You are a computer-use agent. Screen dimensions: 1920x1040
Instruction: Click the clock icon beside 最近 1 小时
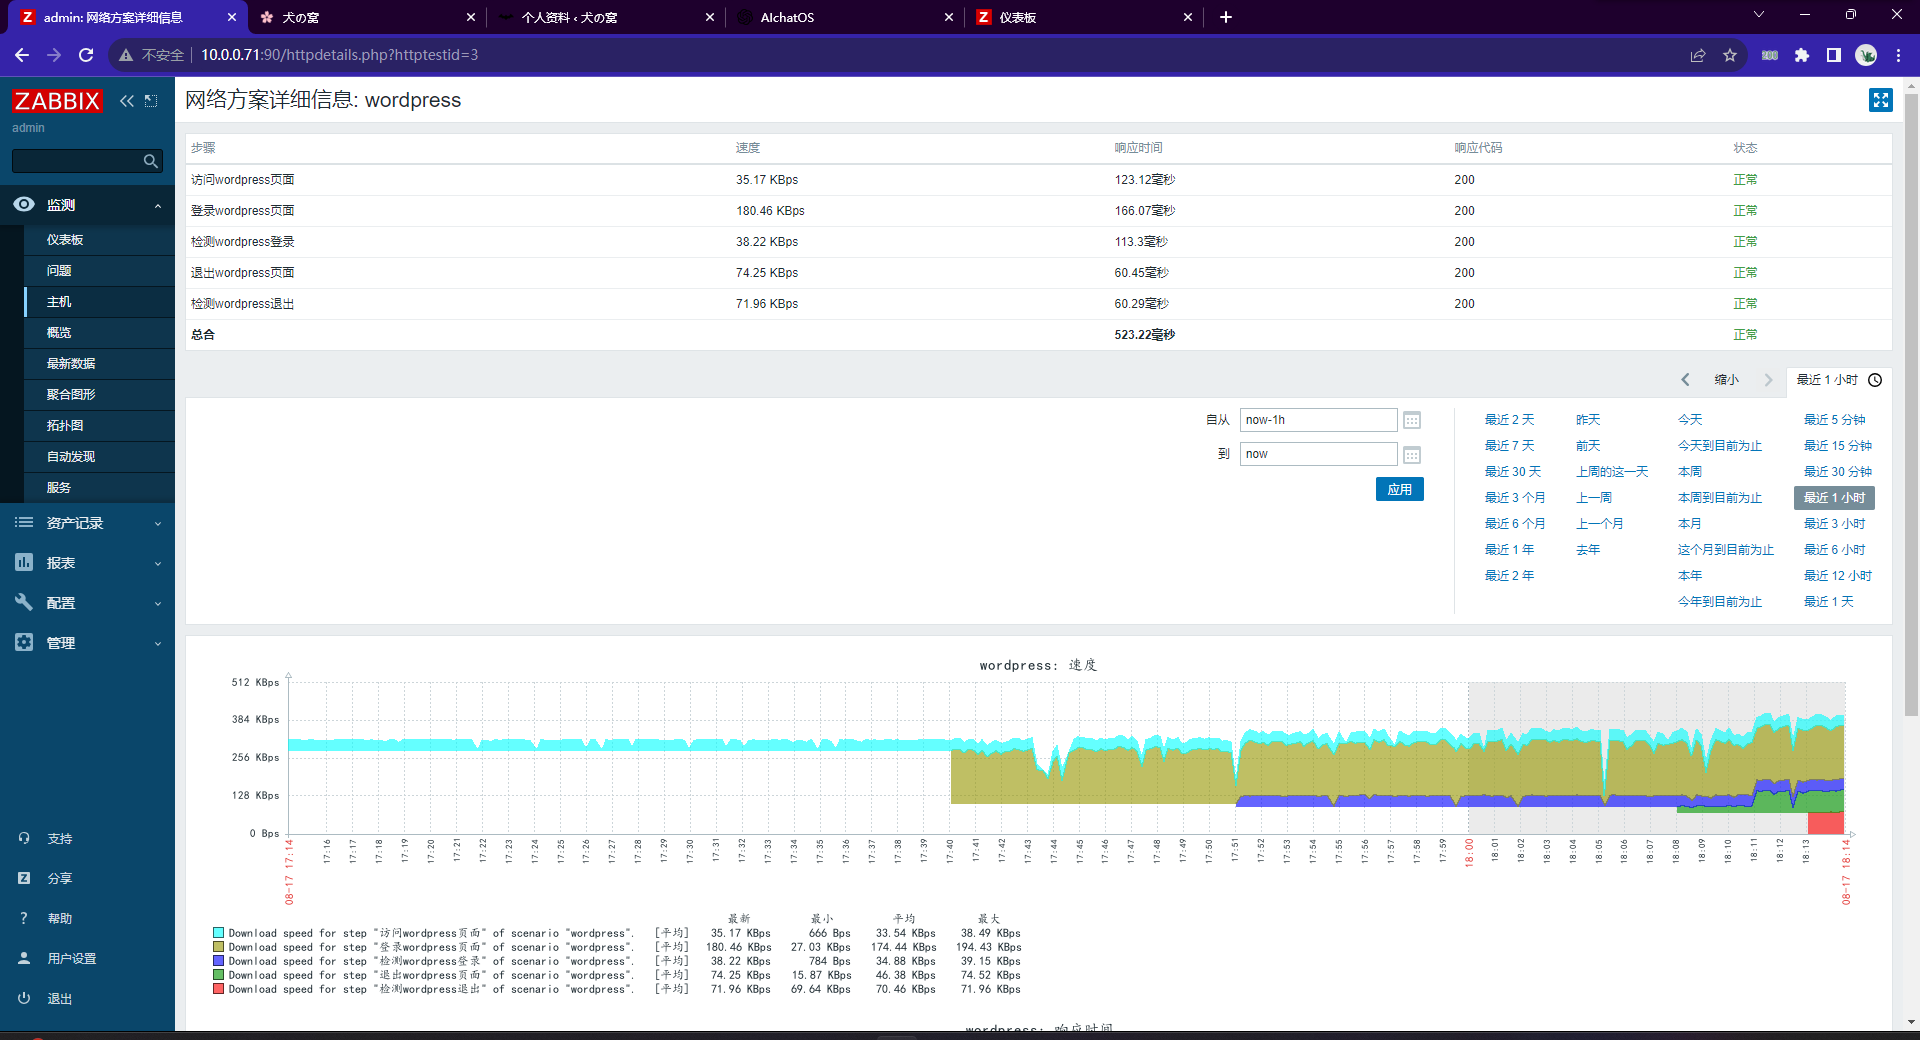(1875, 380)
